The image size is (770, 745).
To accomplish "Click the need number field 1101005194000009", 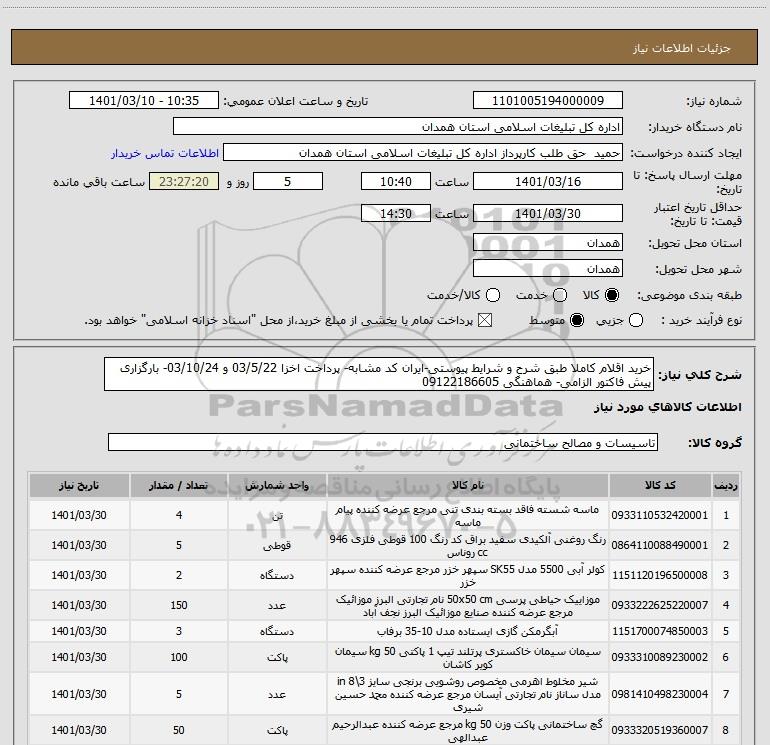I will 548,100.
